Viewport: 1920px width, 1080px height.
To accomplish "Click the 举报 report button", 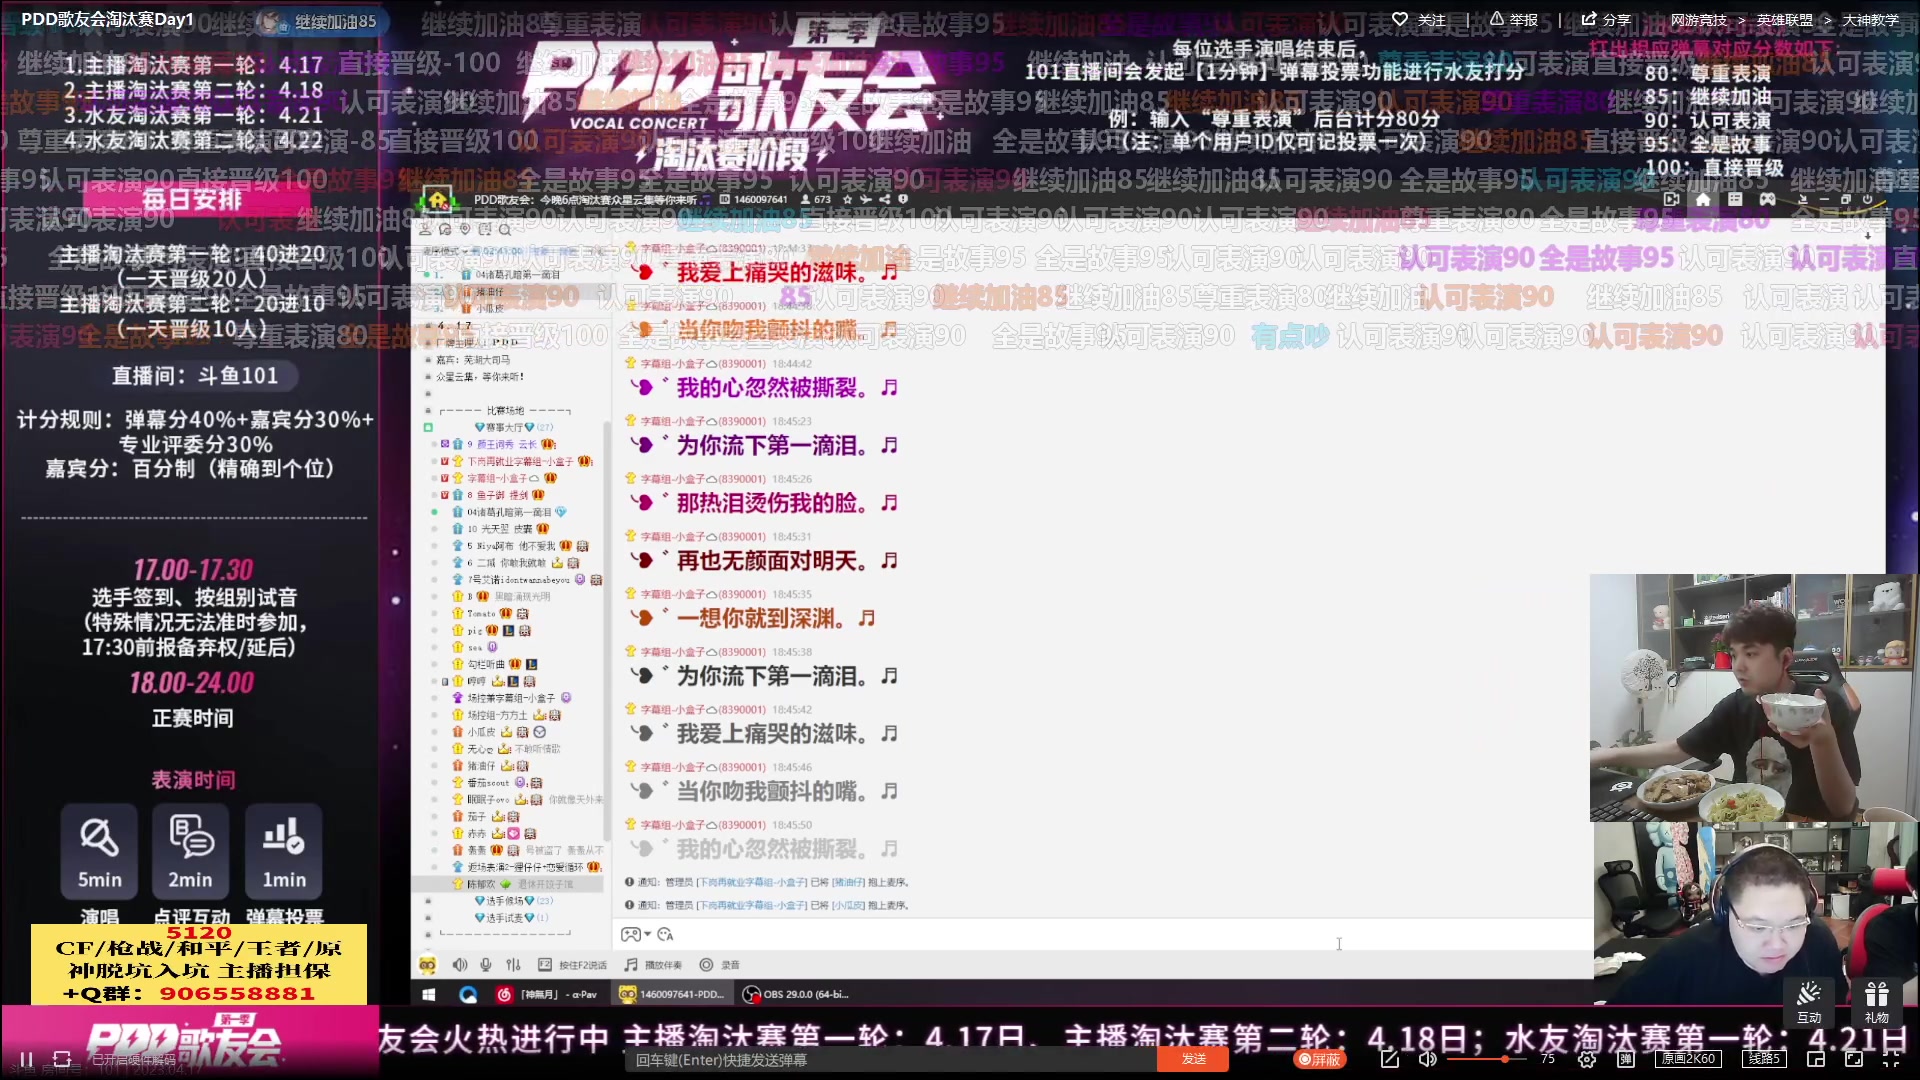I will click(x=1513, y=19).
